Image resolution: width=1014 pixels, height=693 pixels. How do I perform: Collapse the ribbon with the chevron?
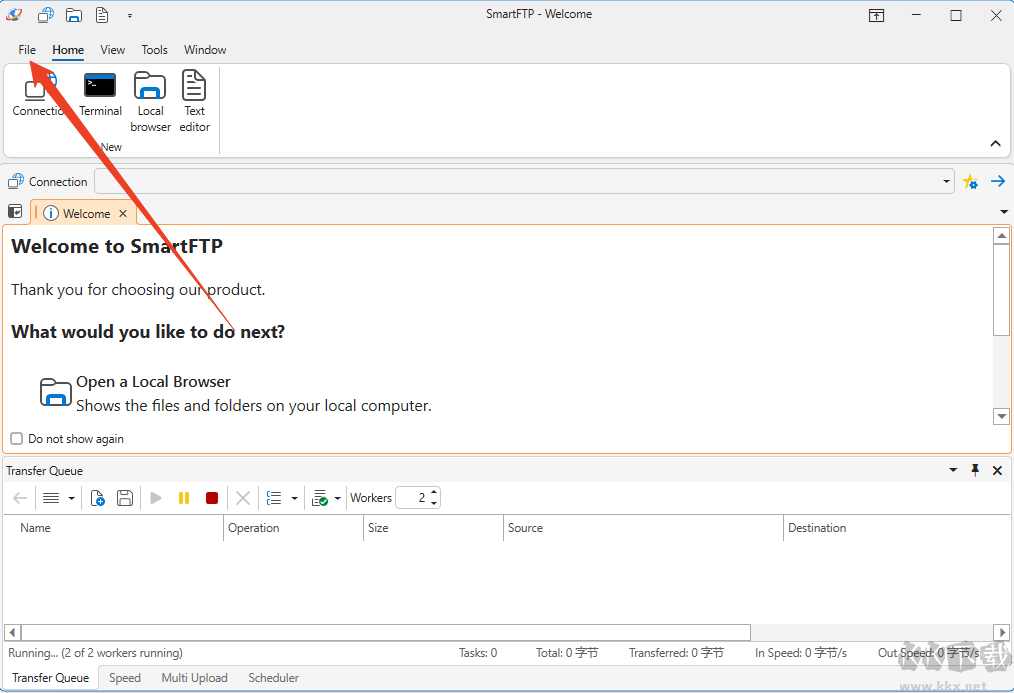[995, 144]
